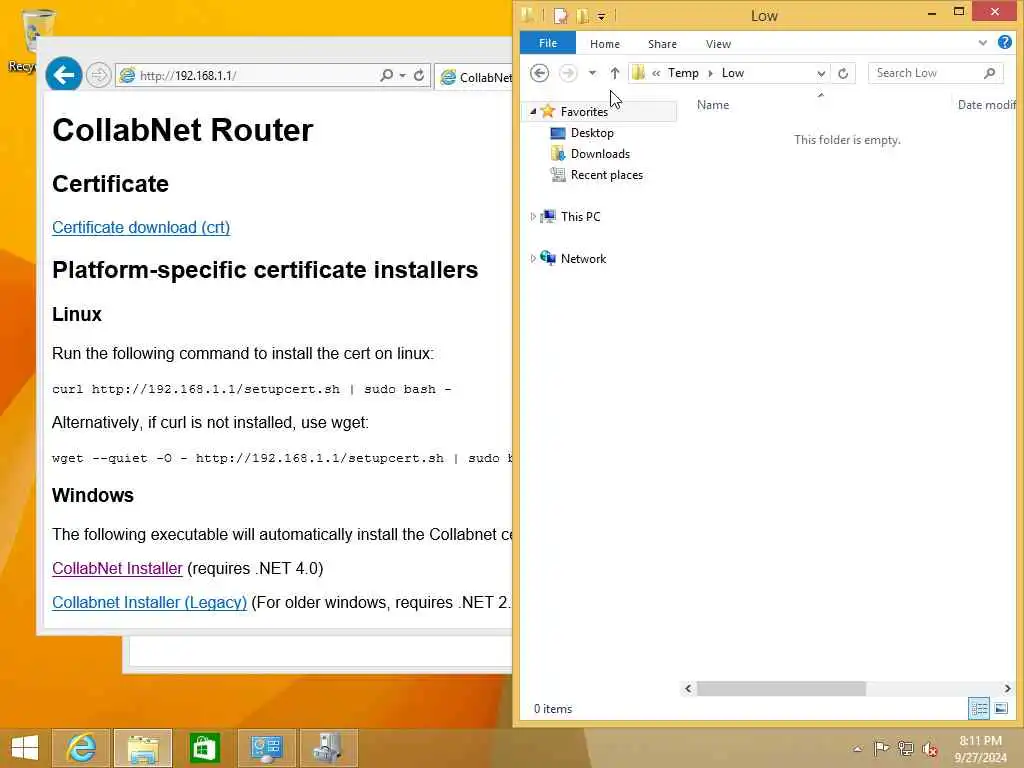Expand the Network tree node
This screenshot has width=1024, height=768.
pyautogui.click(x=533, y=259)
